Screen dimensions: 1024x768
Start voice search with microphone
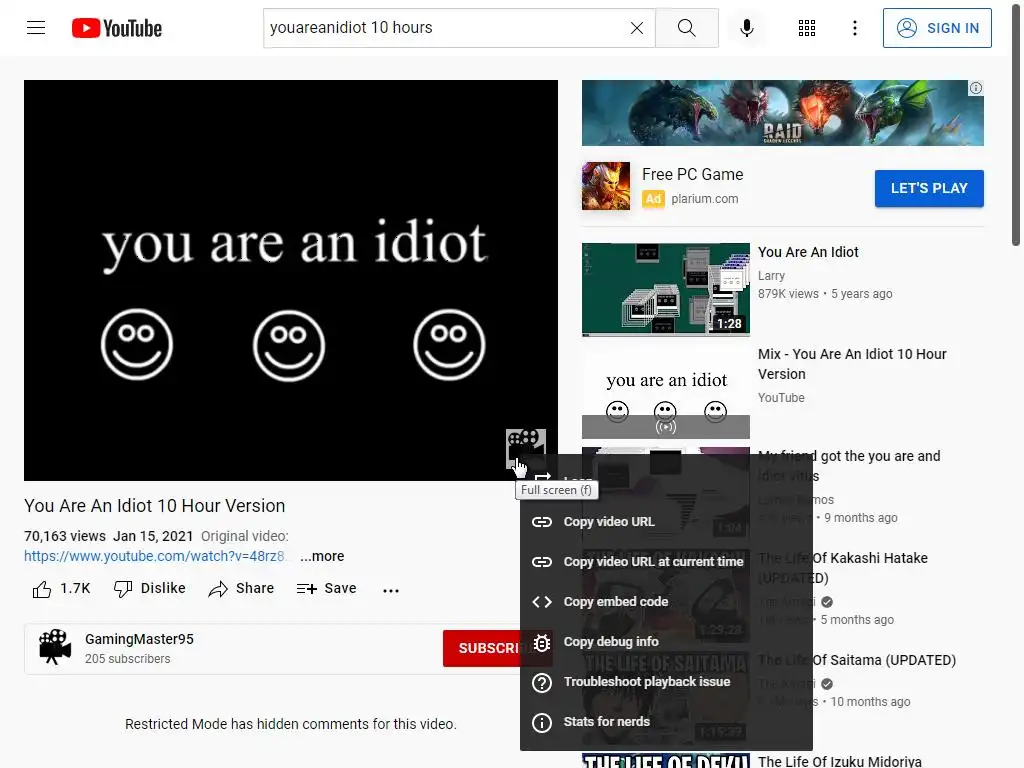[747, 28]
